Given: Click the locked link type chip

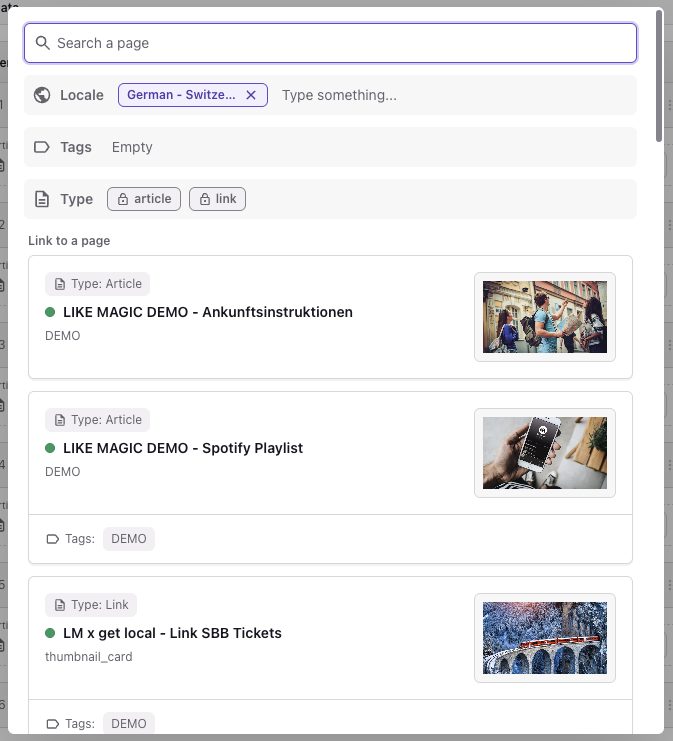Looking at the screenshot, I should pos(217,199).
